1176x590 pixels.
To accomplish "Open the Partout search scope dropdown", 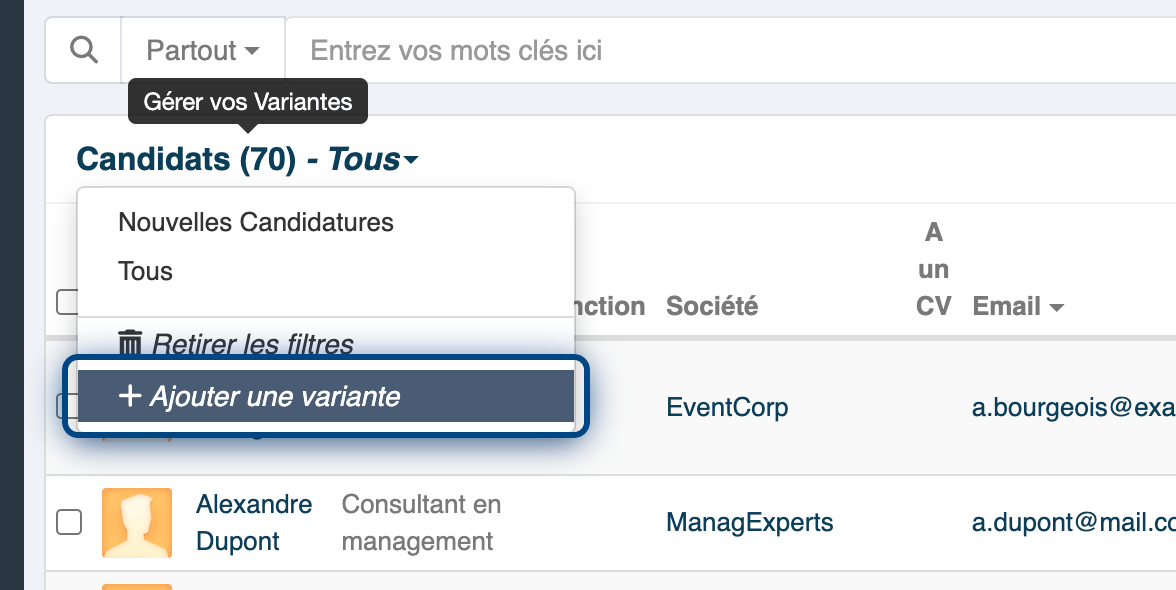I will (x=202, y=50).
